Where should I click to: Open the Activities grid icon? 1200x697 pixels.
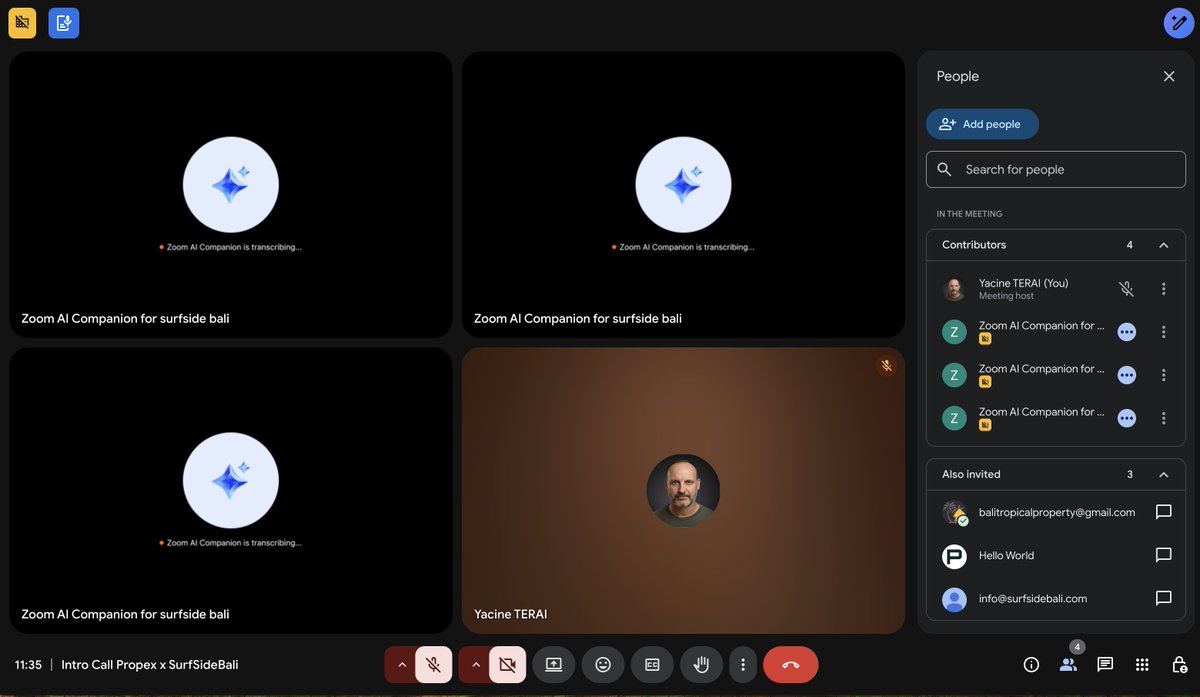(1142, 665)
